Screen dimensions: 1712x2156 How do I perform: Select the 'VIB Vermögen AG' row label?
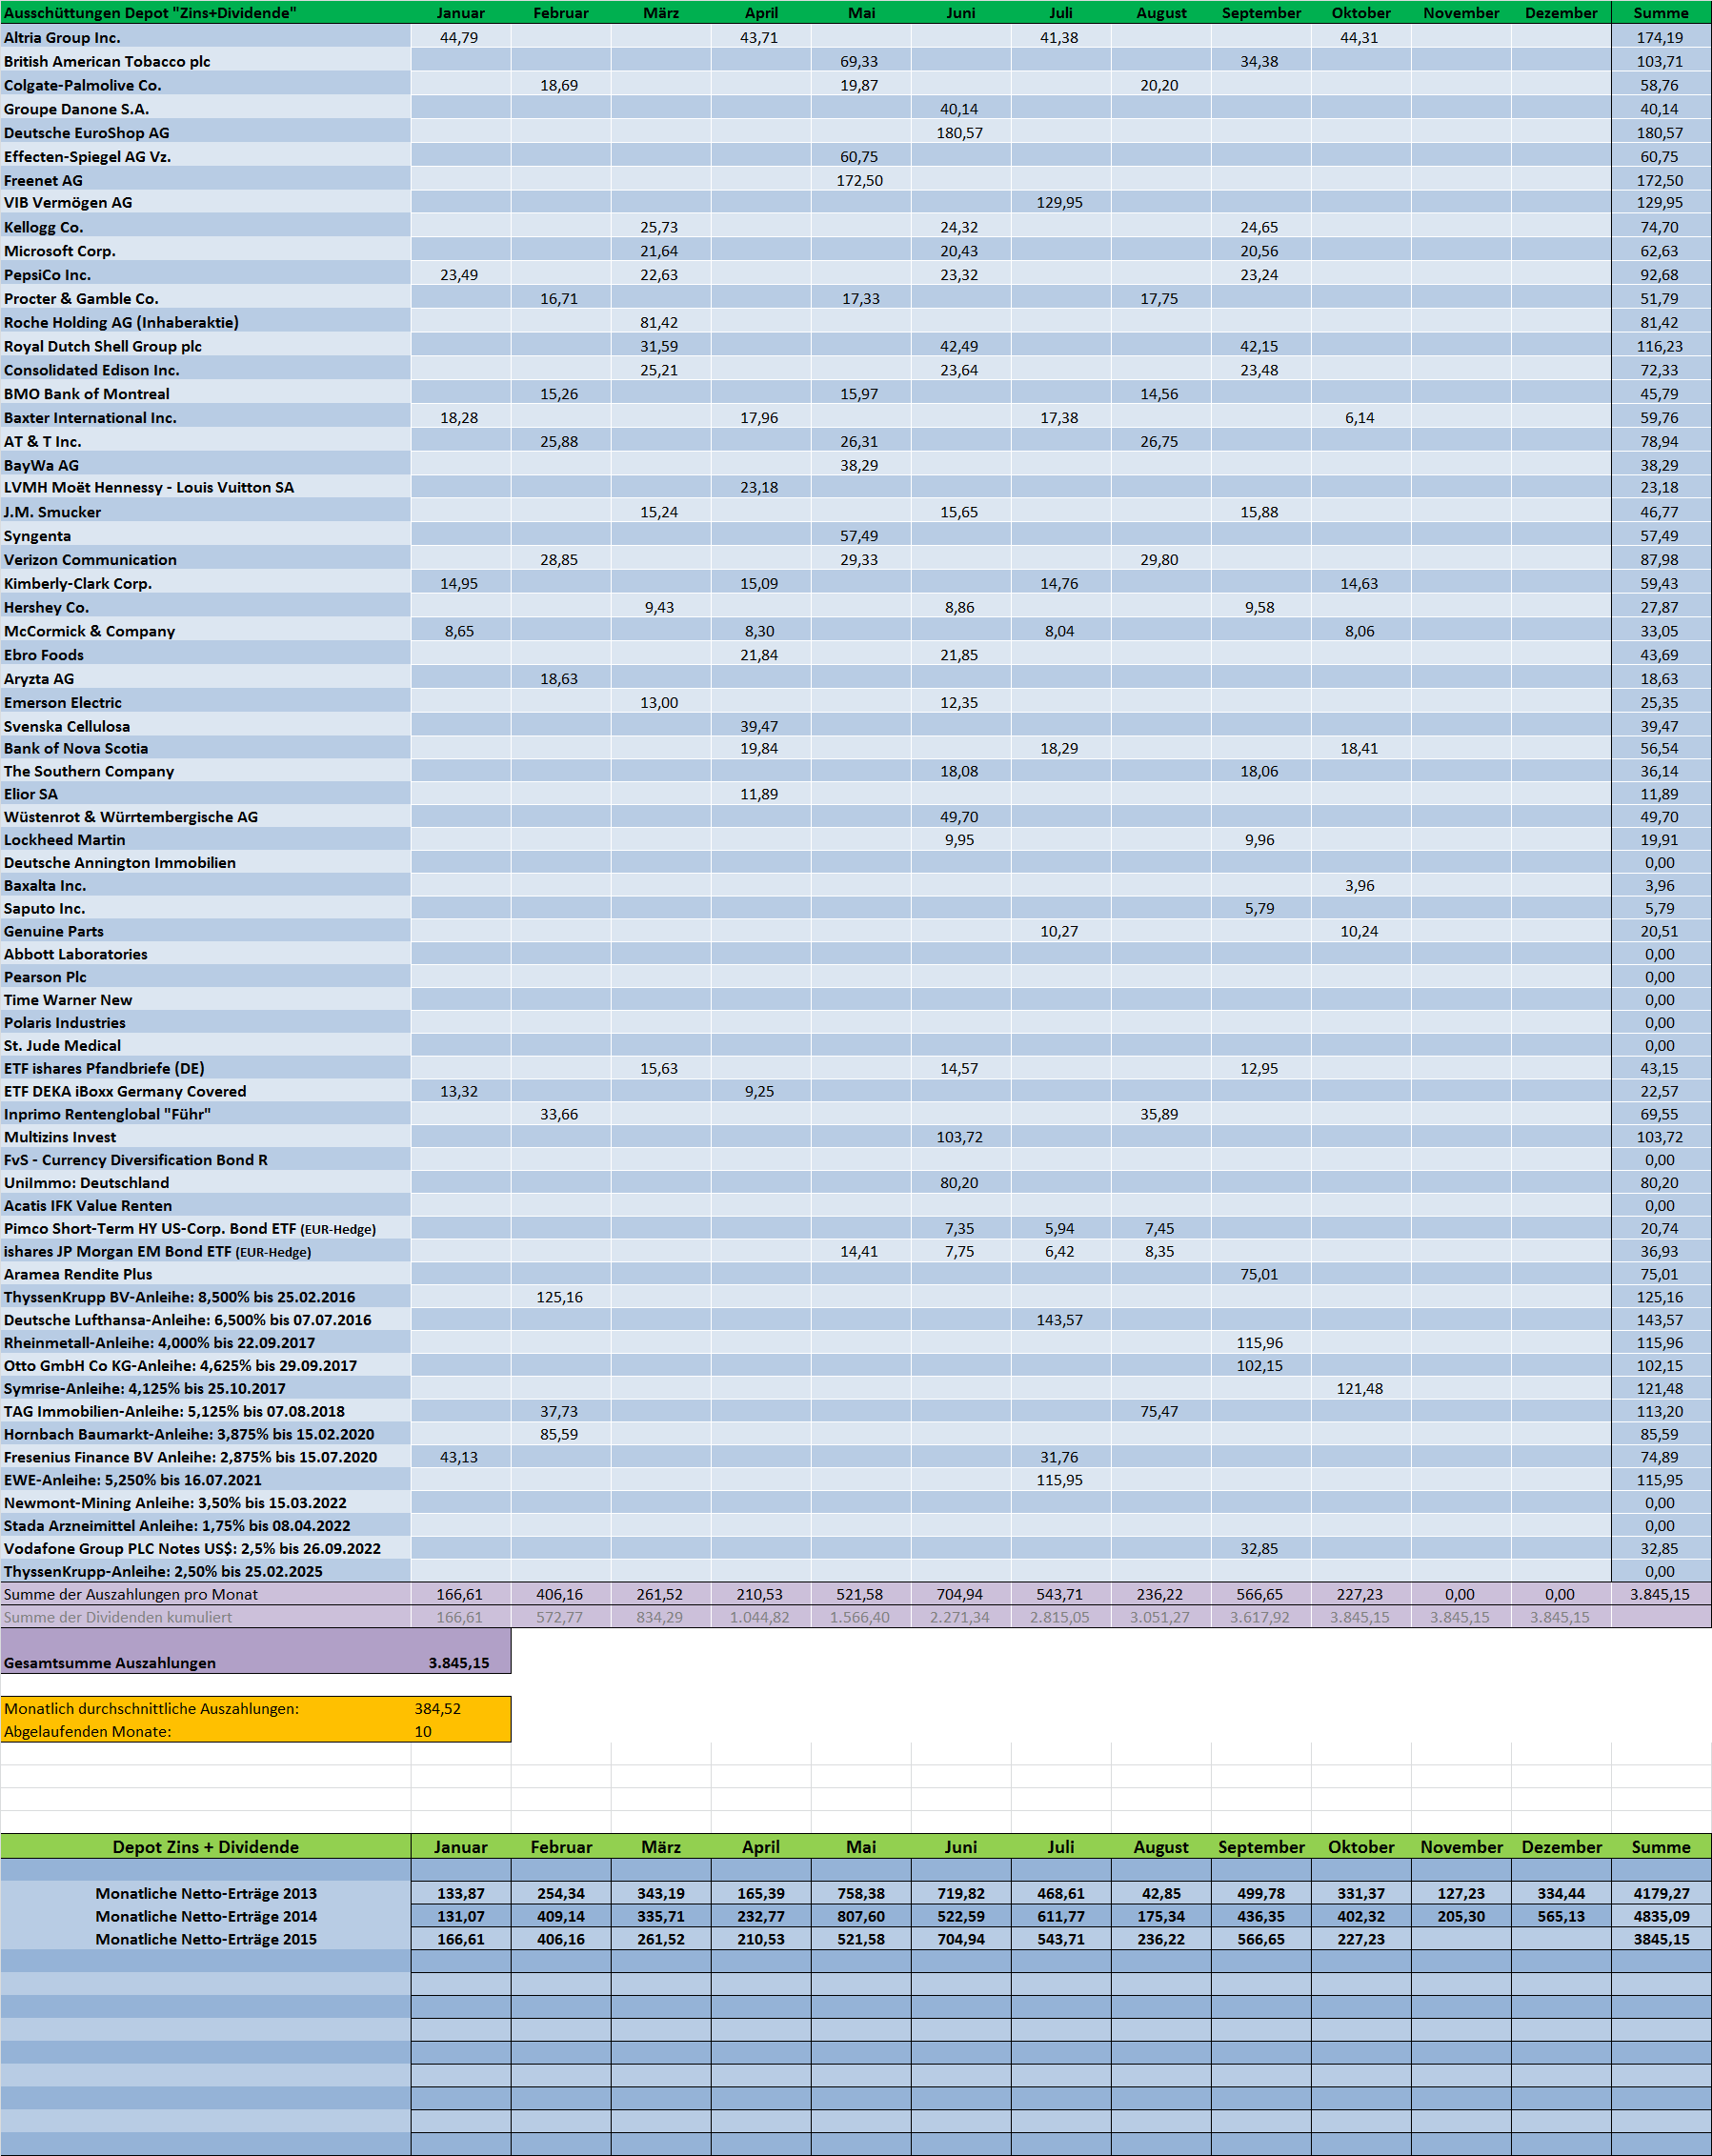[x=68, y=203]
